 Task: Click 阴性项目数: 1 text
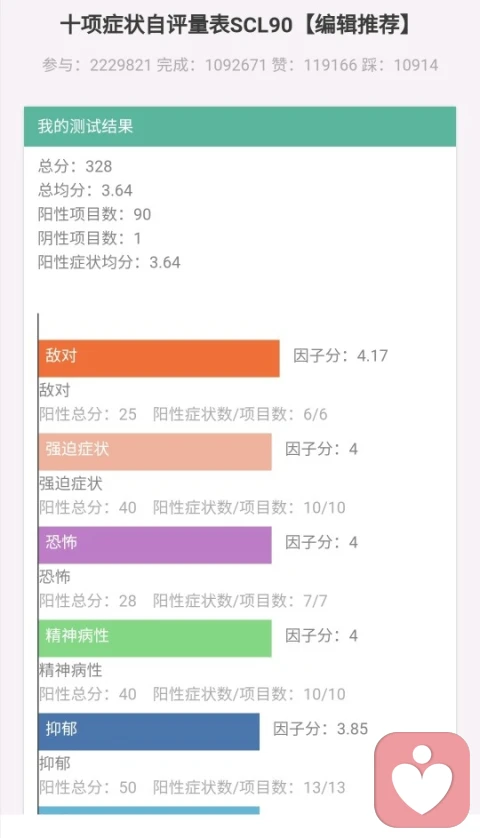(x=90, y=238)
